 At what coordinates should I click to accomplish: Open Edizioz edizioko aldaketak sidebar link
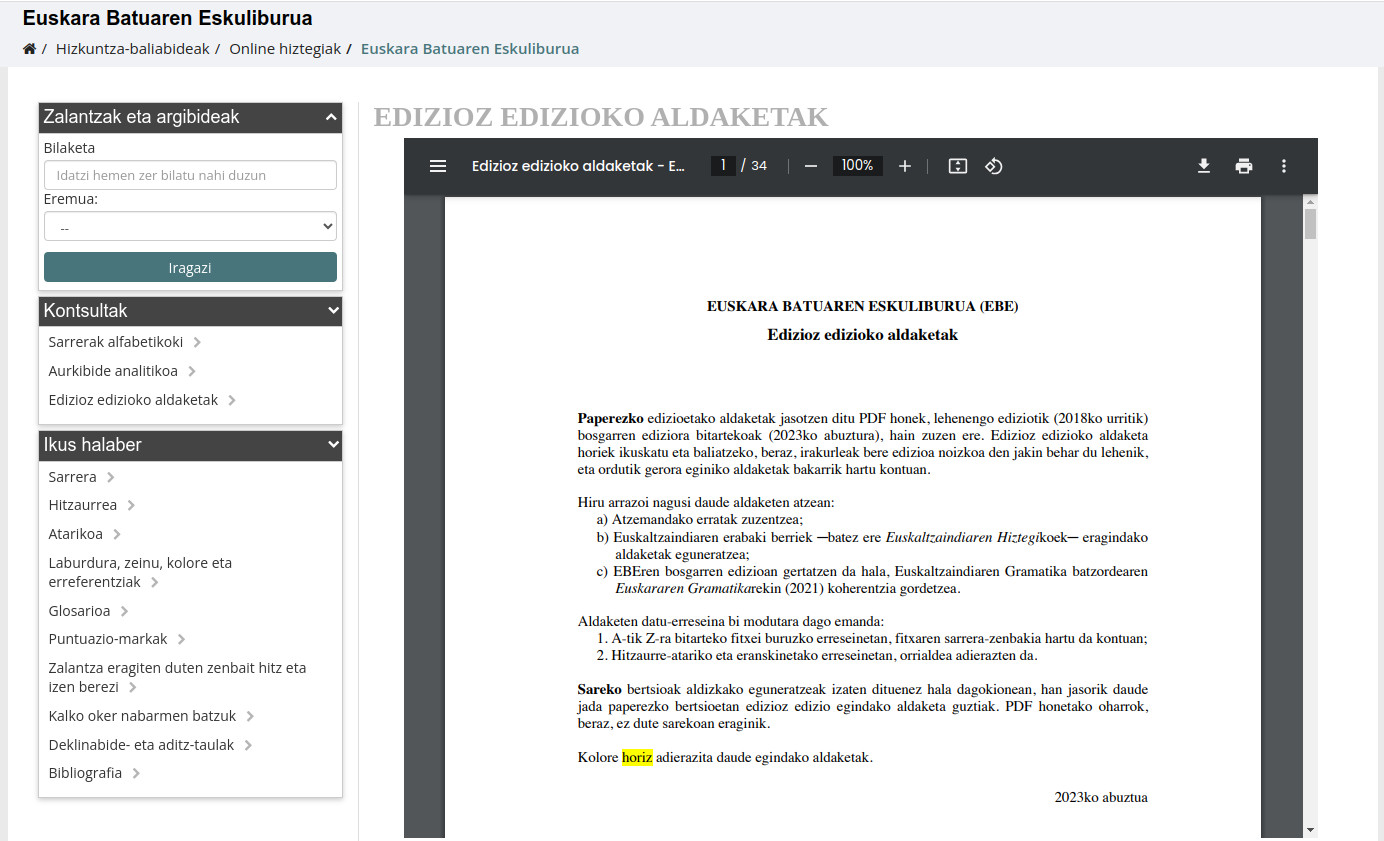click(x=133, y=400)
